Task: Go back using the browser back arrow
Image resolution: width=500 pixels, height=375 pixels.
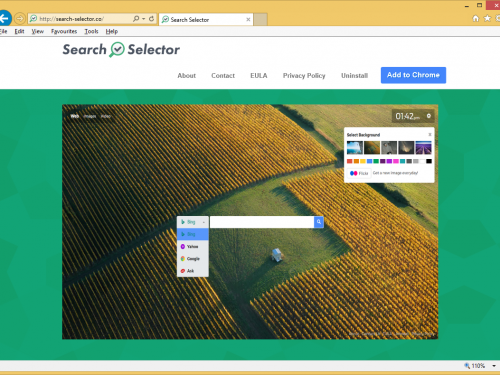Action: (5, 18)
